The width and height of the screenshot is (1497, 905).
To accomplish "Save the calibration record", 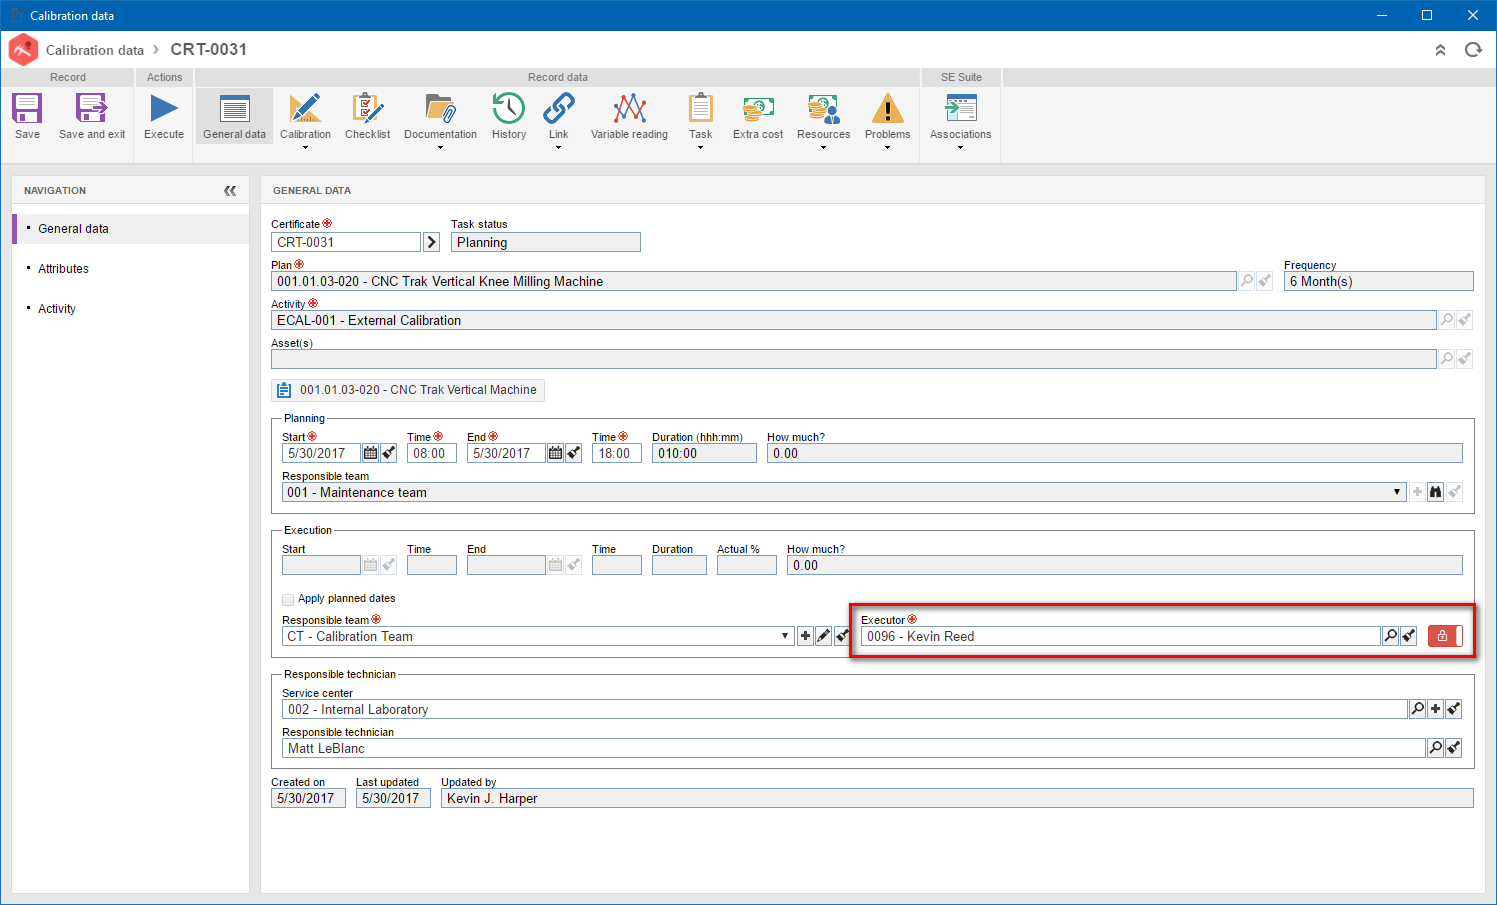I will coord(27,116).
